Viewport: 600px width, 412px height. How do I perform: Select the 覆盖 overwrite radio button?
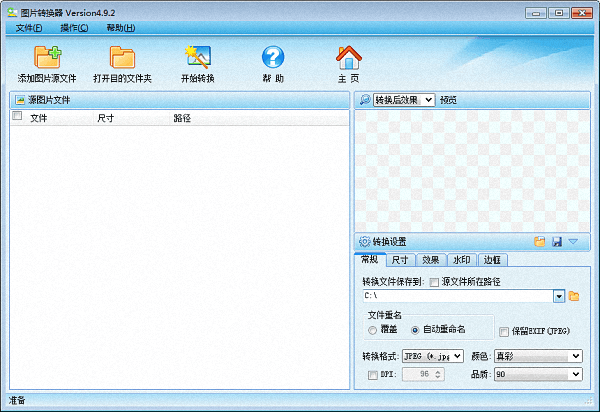373,330
